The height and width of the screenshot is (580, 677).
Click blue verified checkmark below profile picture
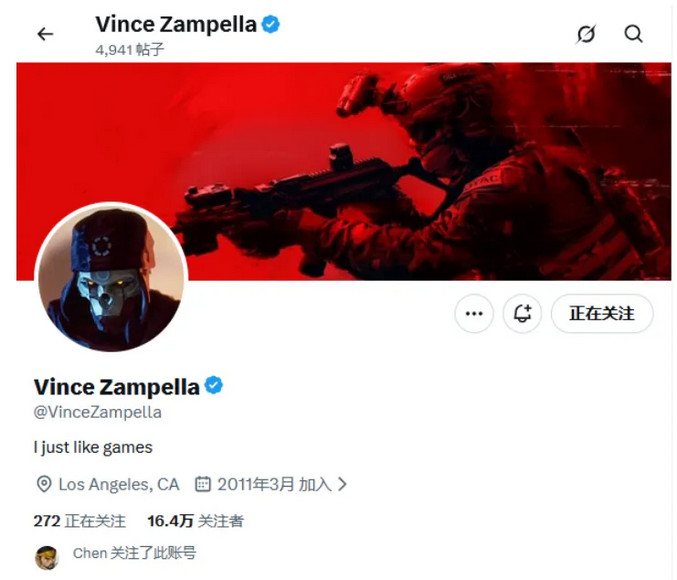213,385
